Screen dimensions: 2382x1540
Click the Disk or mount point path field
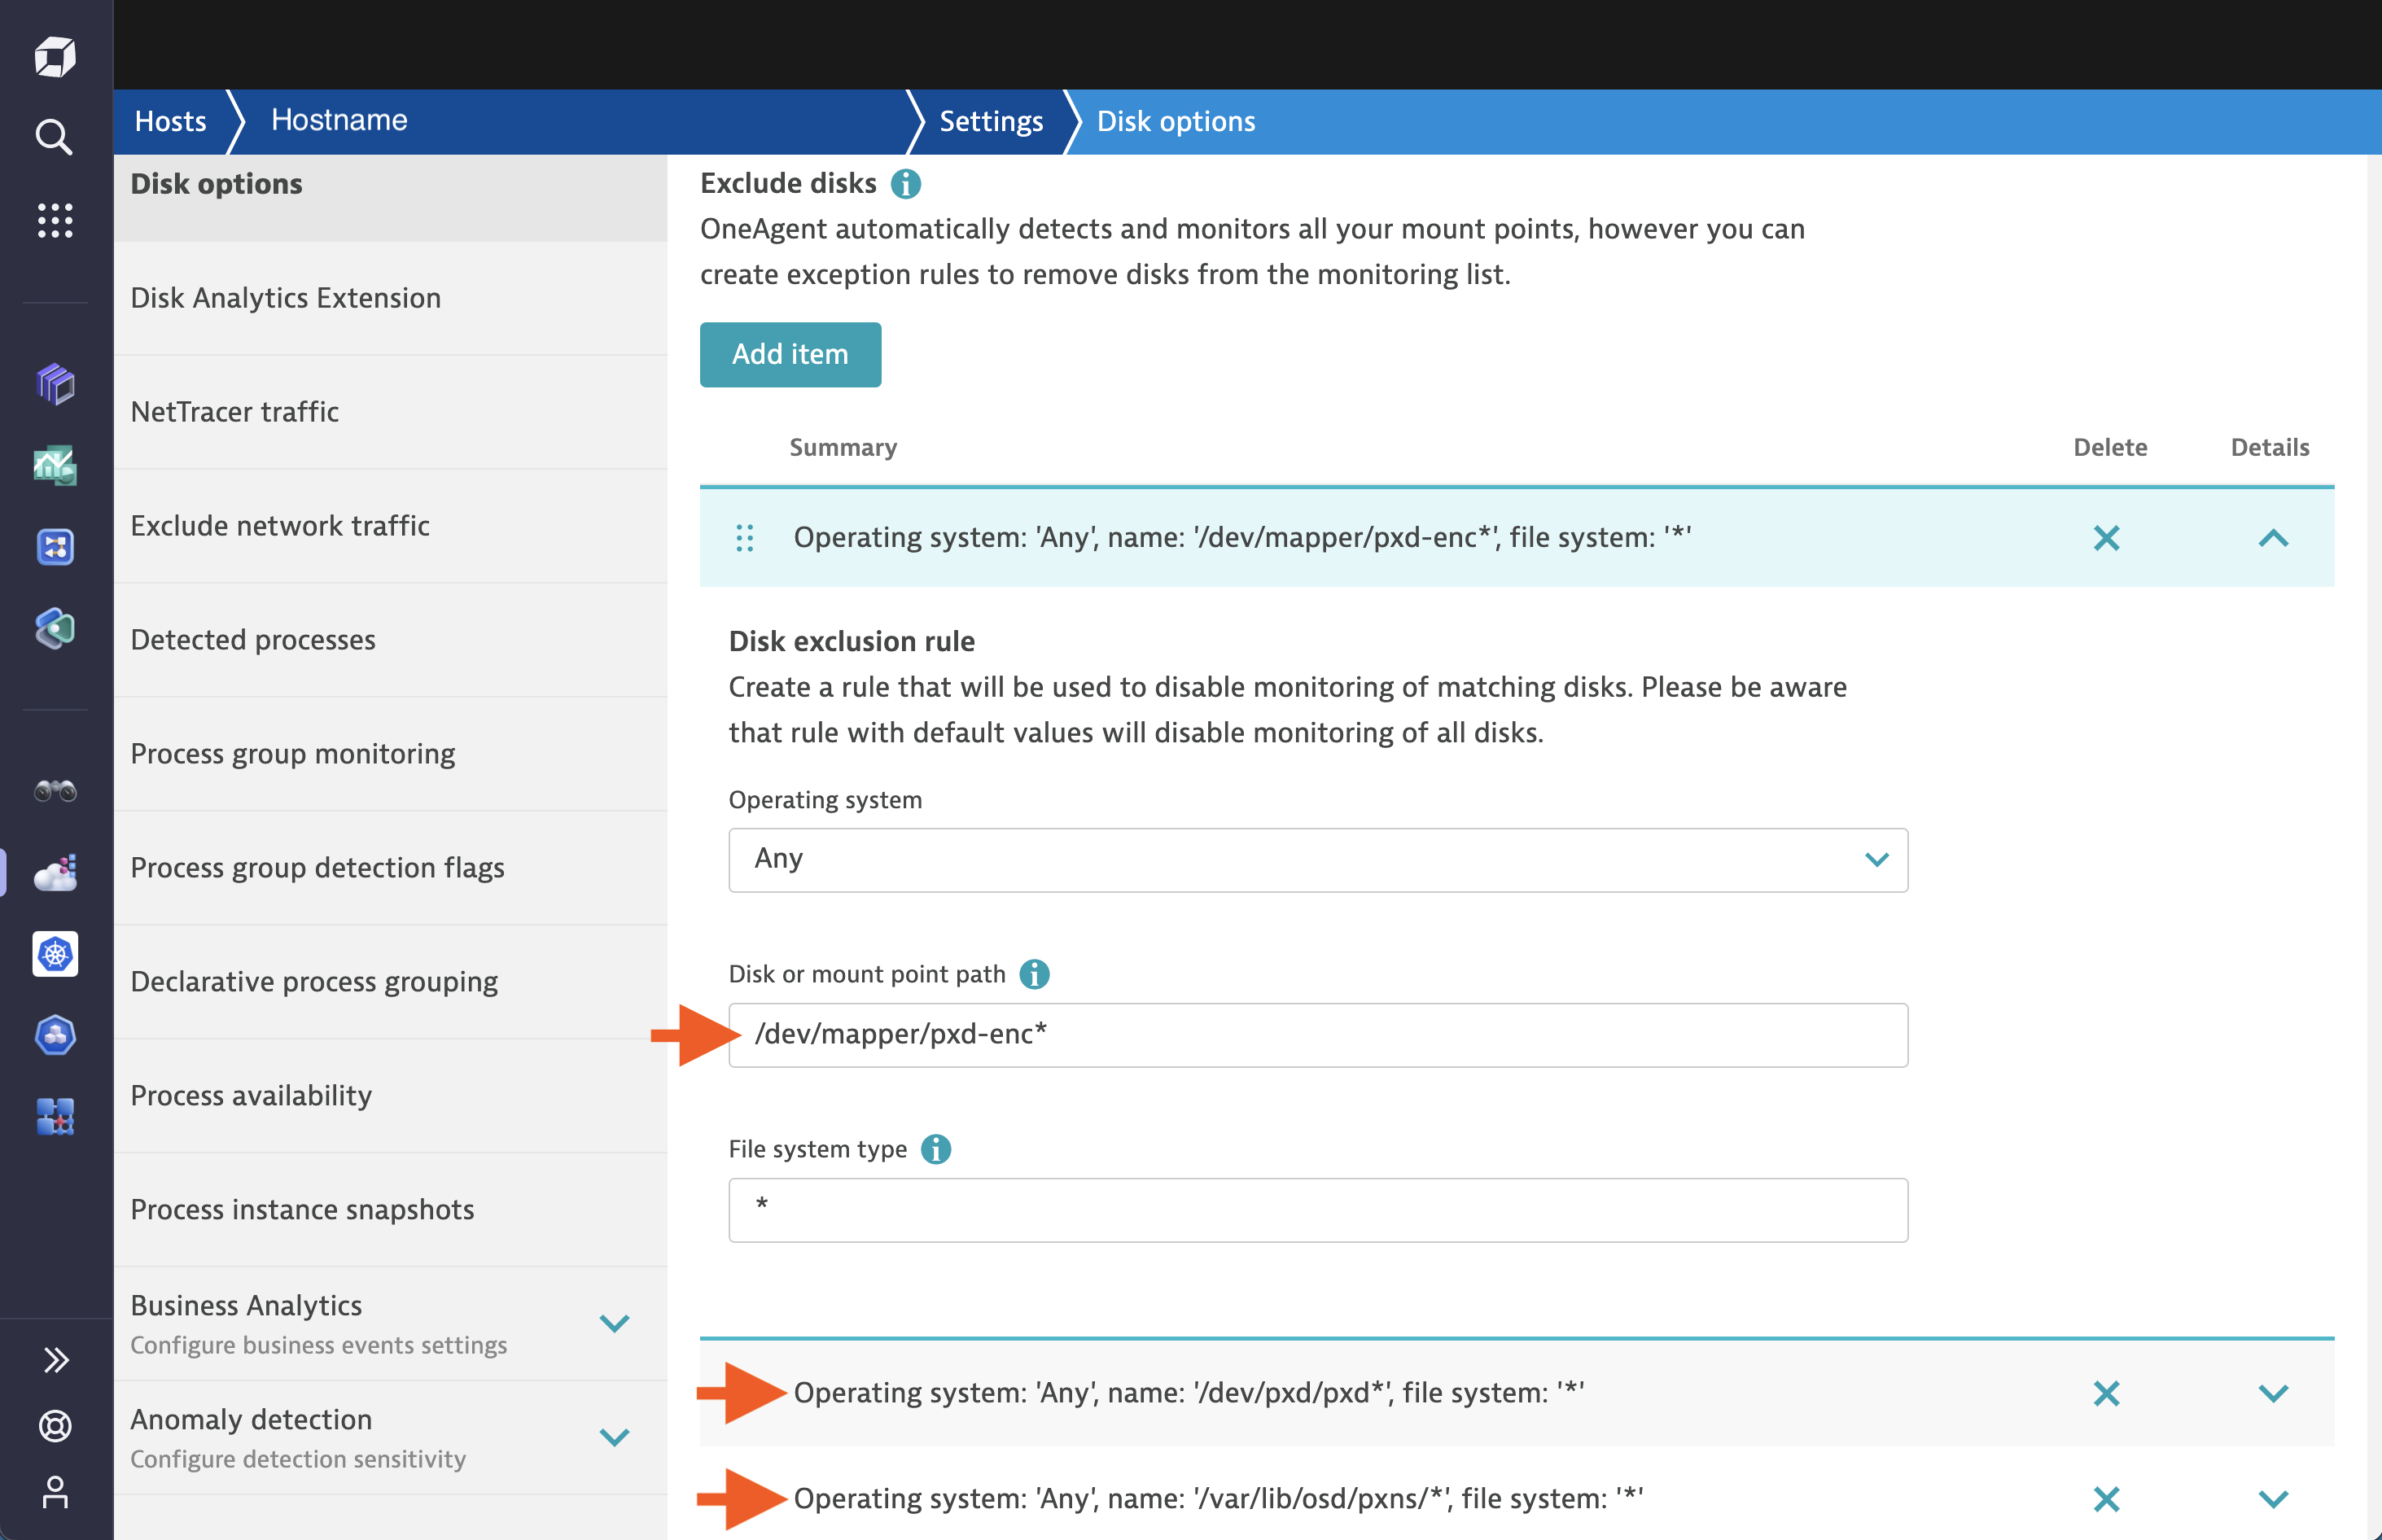[1317, 1035]
